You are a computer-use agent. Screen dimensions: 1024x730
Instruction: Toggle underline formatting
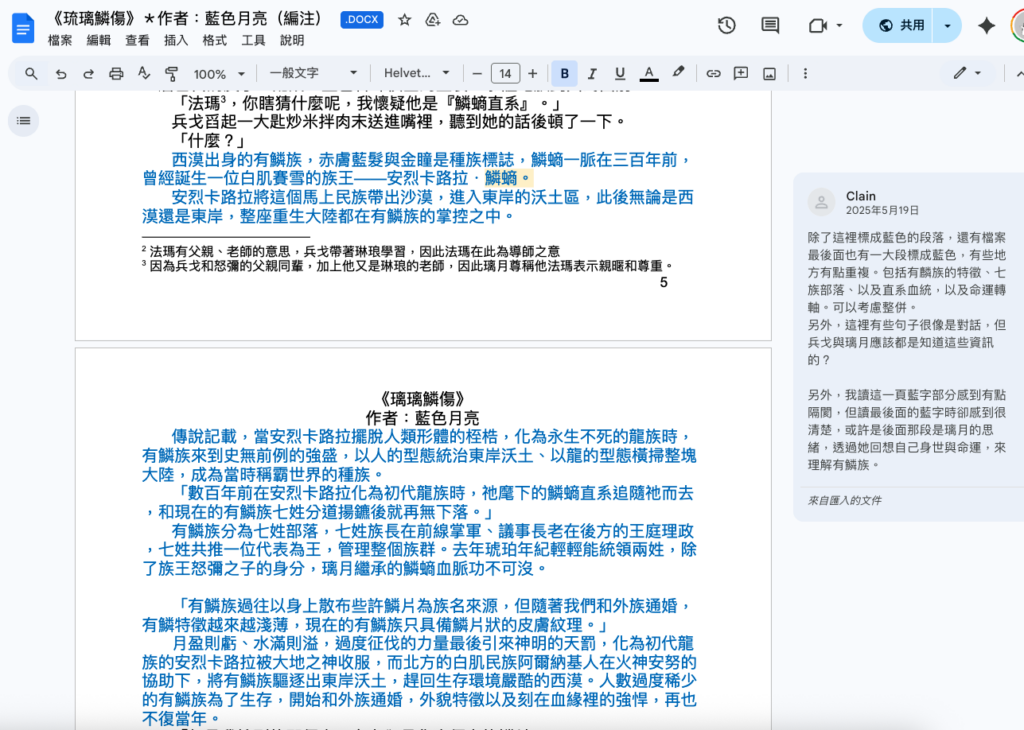pos(620,74)
